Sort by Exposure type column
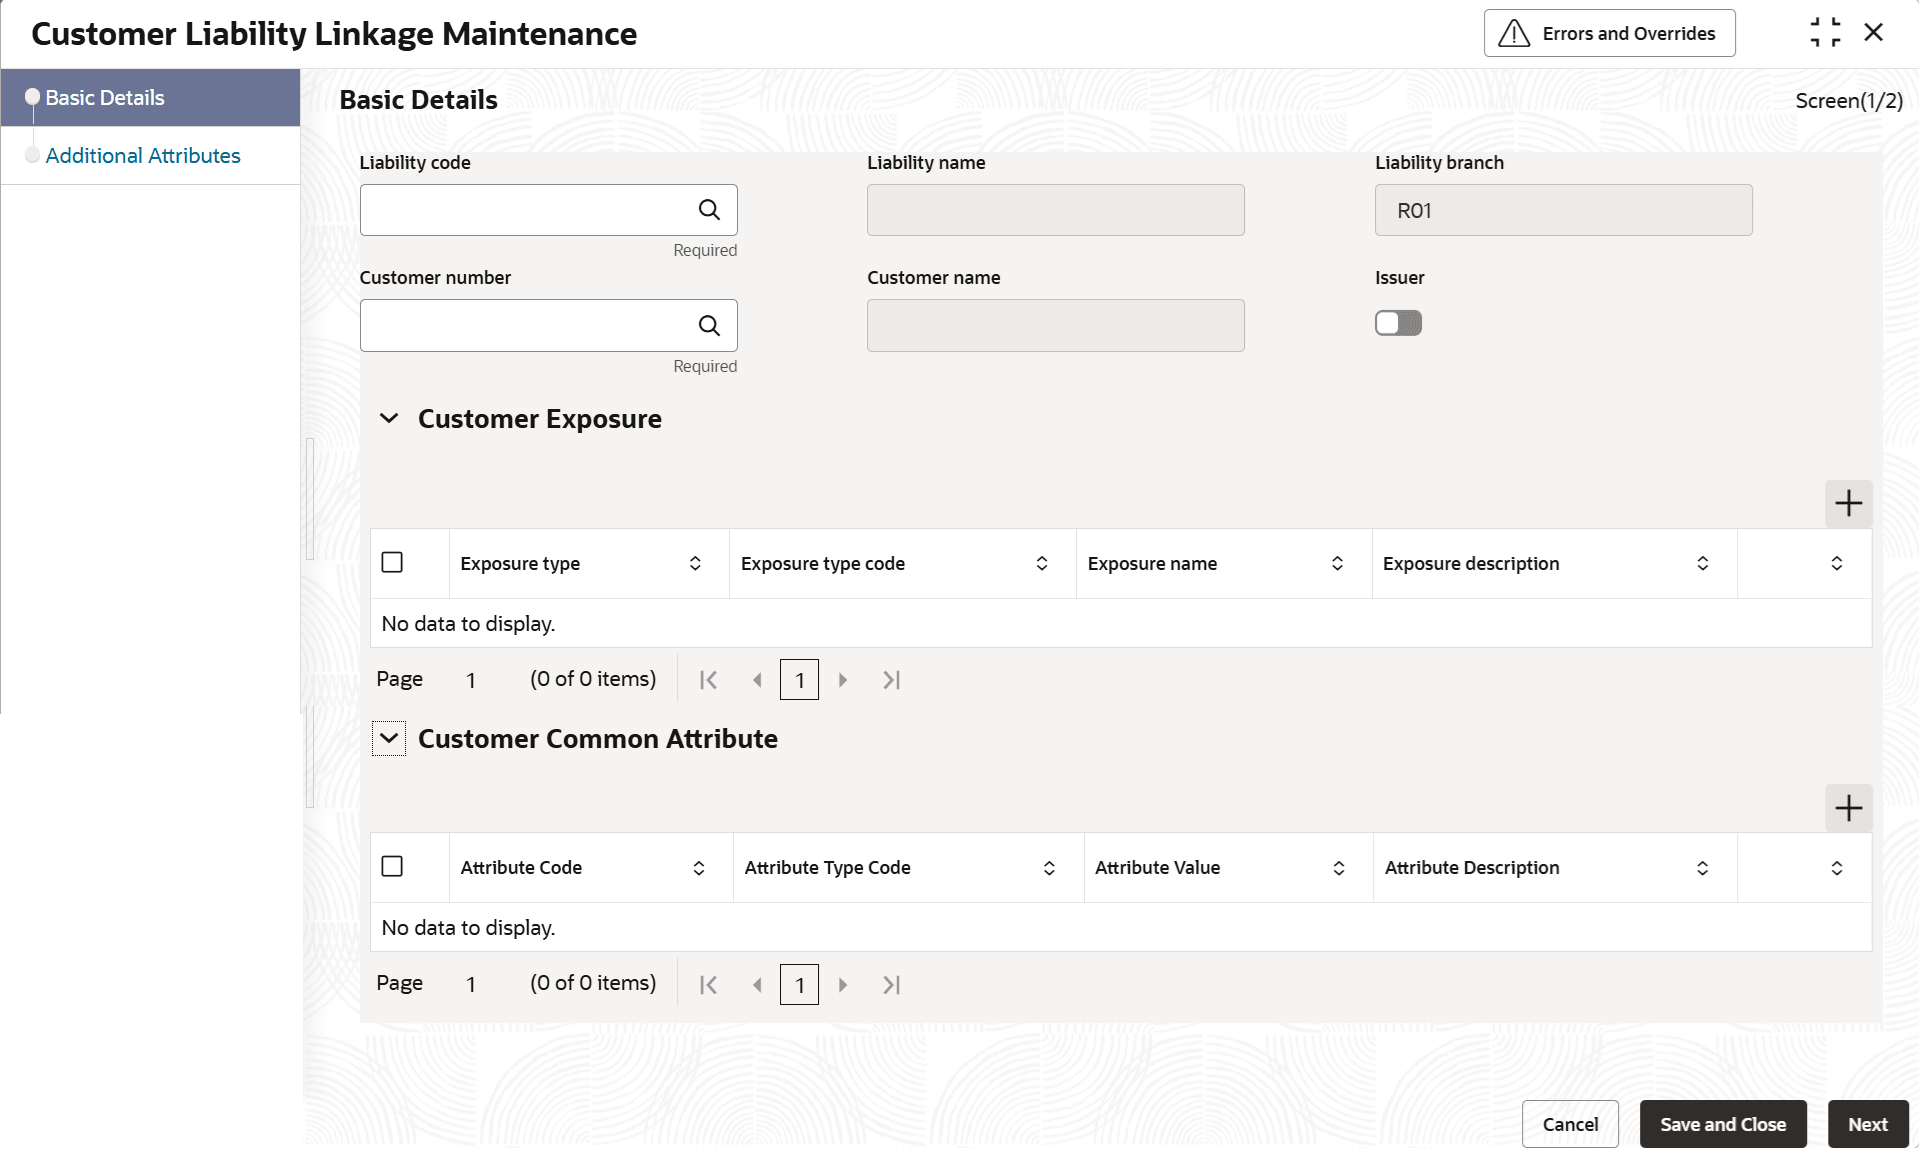The image size is (1919, 1152). (695, 564)
